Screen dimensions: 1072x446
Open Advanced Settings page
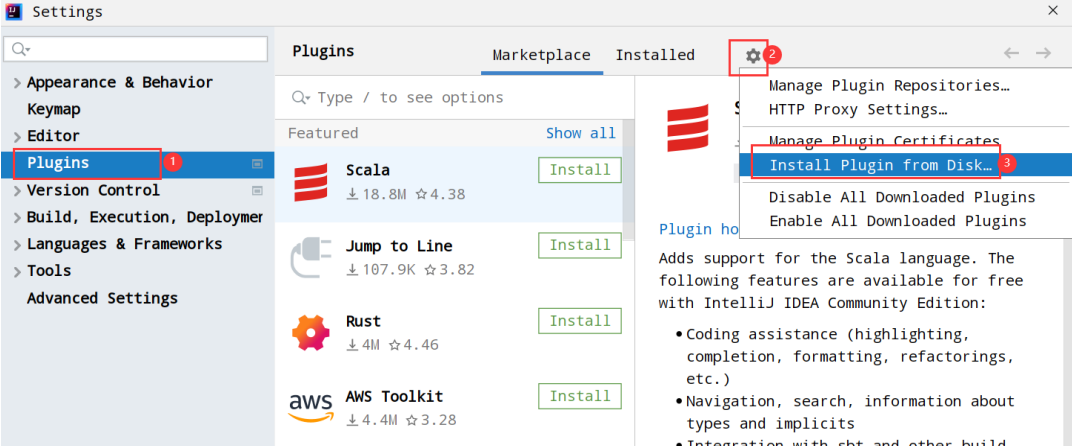click(x=103, y=298)
